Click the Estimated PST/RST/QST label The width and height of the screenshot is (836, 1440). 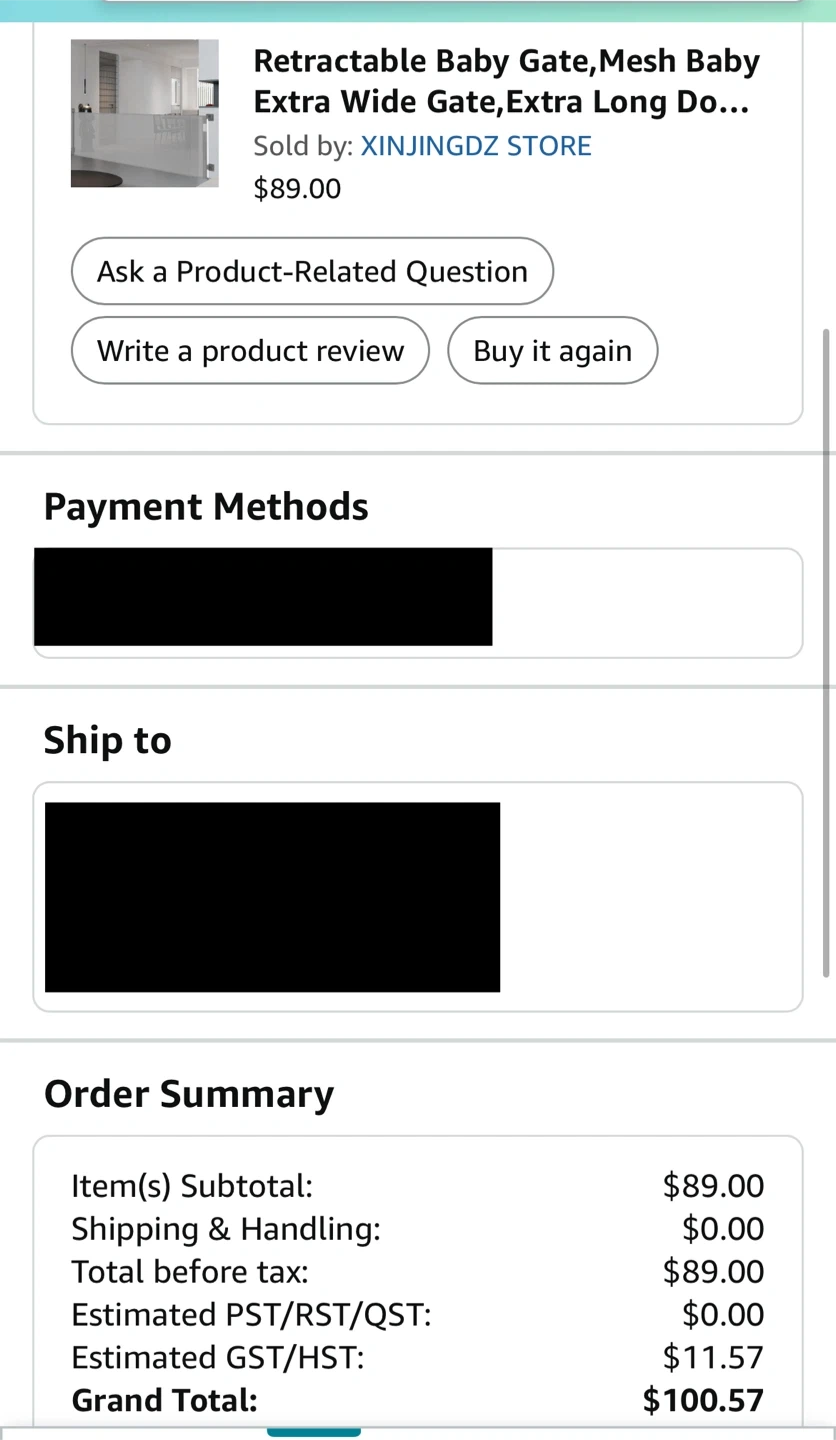coord(251,1315)
